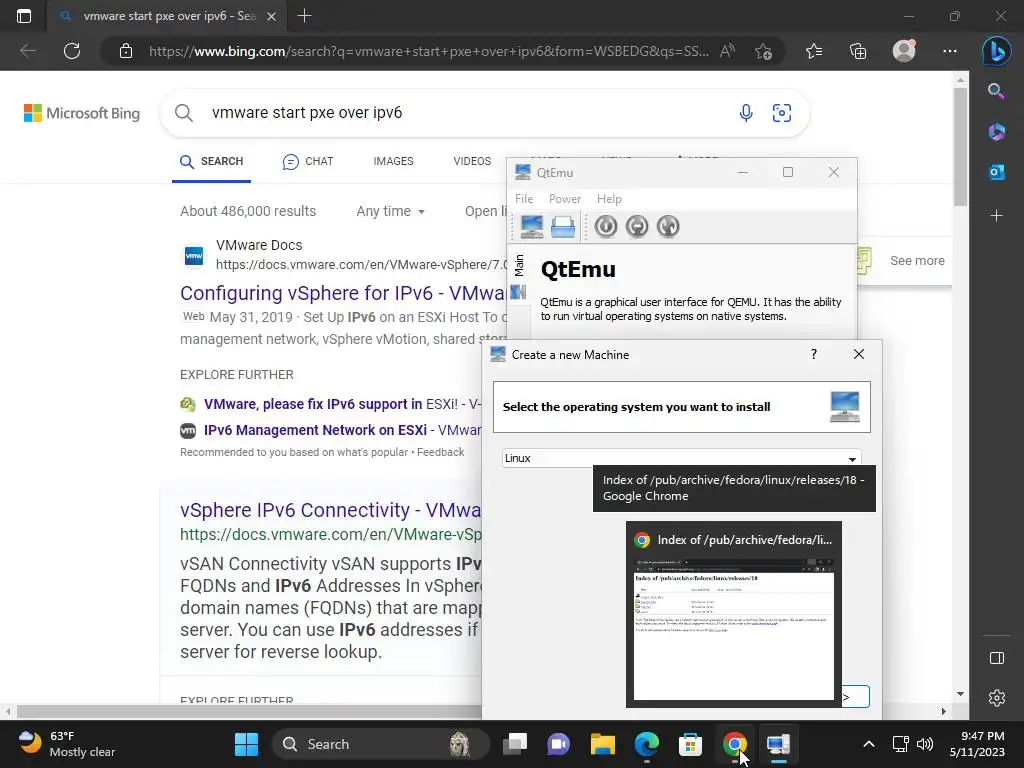
Task: Click the taskbar Search box
Action: (x=380, y=744)
